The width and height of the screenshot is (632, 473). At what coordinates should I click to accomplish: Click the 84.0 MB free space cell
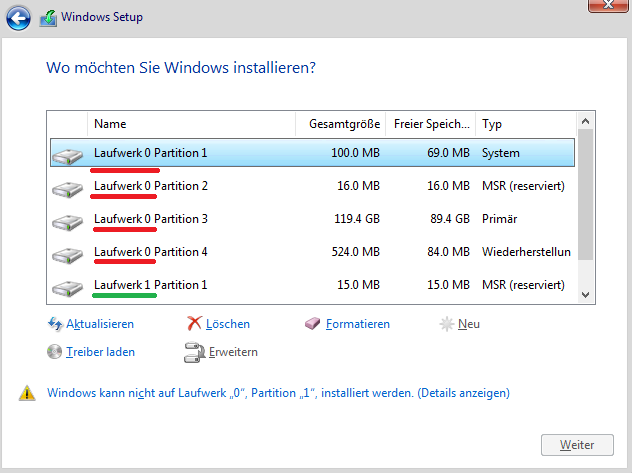448,252
